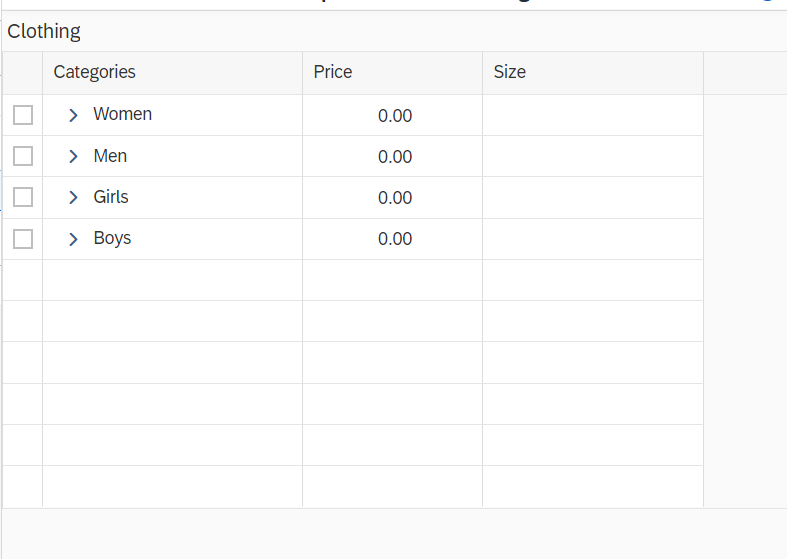This screenshot has width=787, height=559.
Task: Expand the Men category row
Action: point(73,157)
